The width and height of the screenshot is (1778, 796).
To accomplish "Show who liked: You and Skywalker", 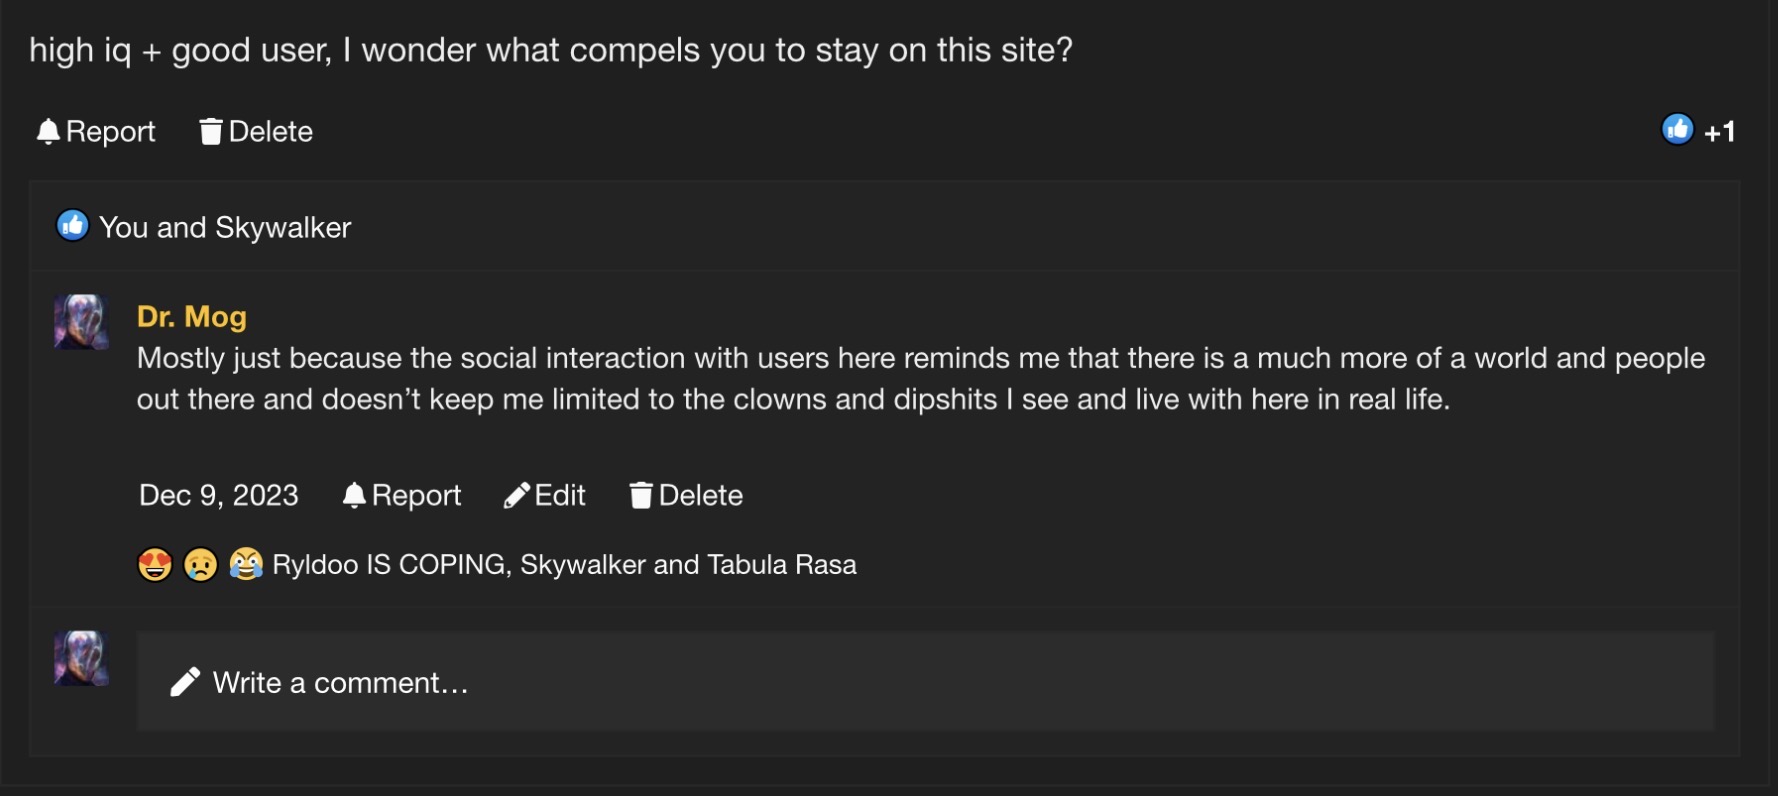I will click(225, 228).
